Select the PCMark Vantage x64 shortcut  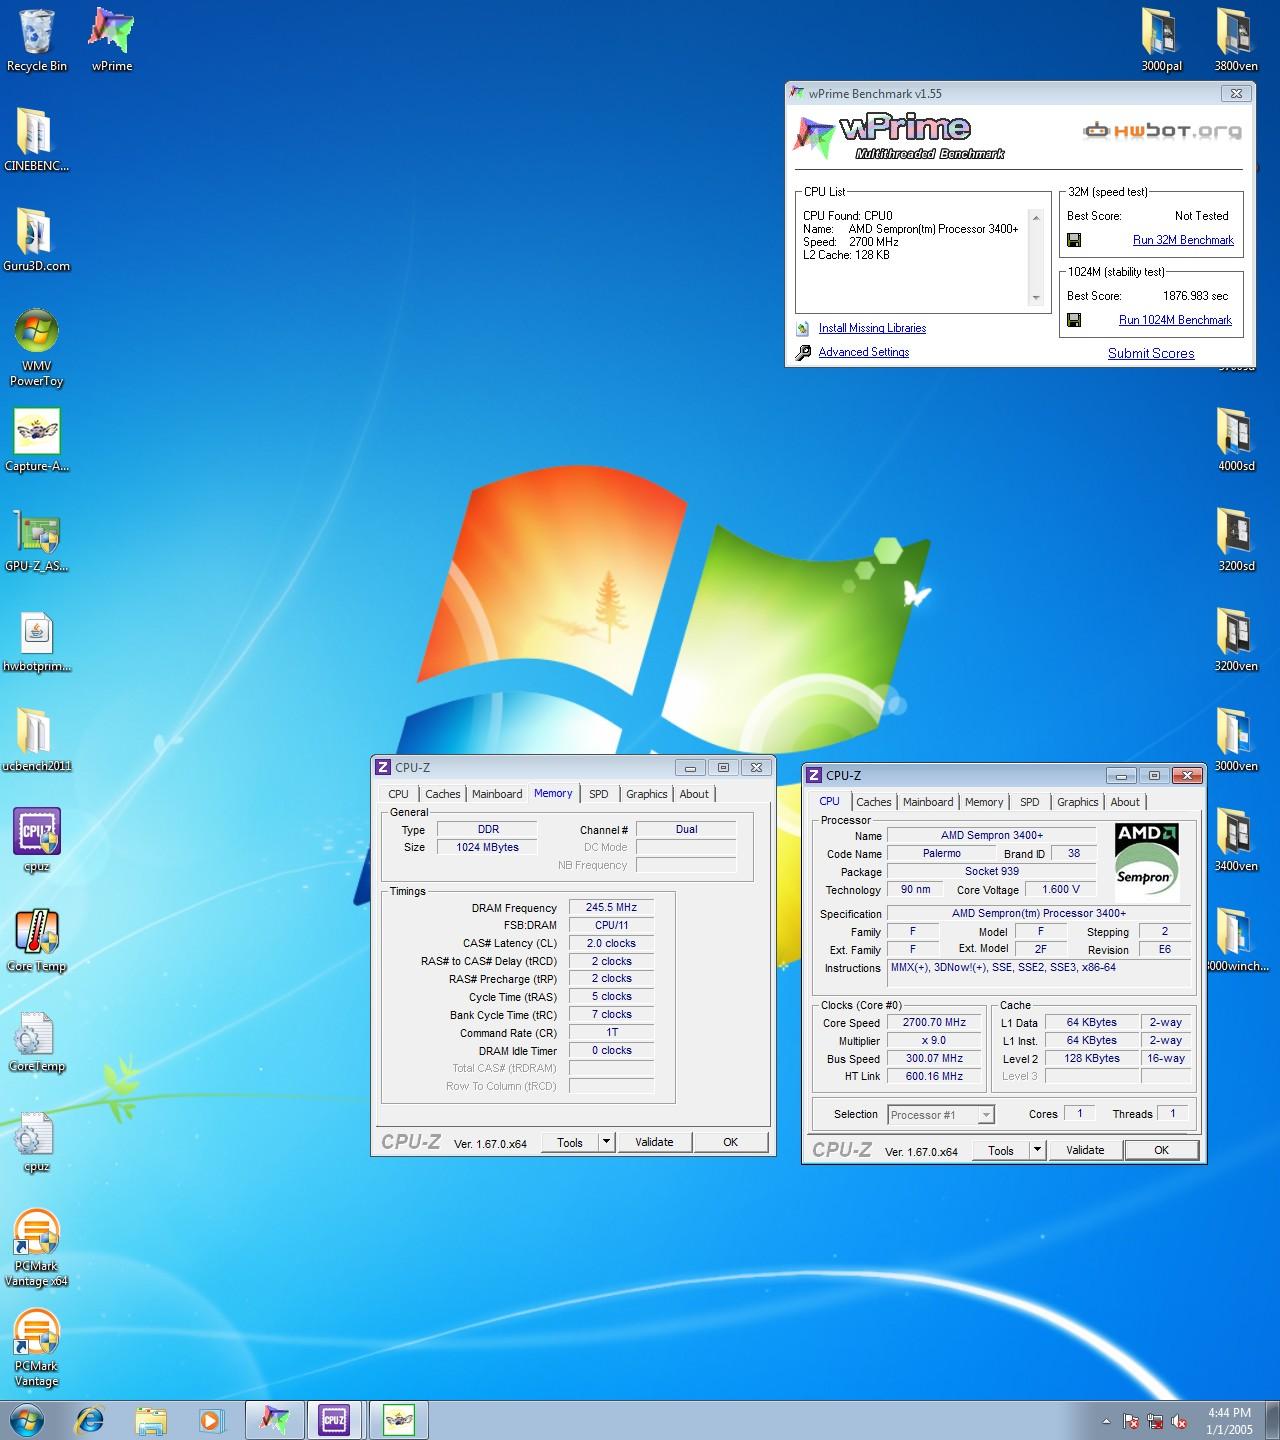click(x=37, y=1247)
